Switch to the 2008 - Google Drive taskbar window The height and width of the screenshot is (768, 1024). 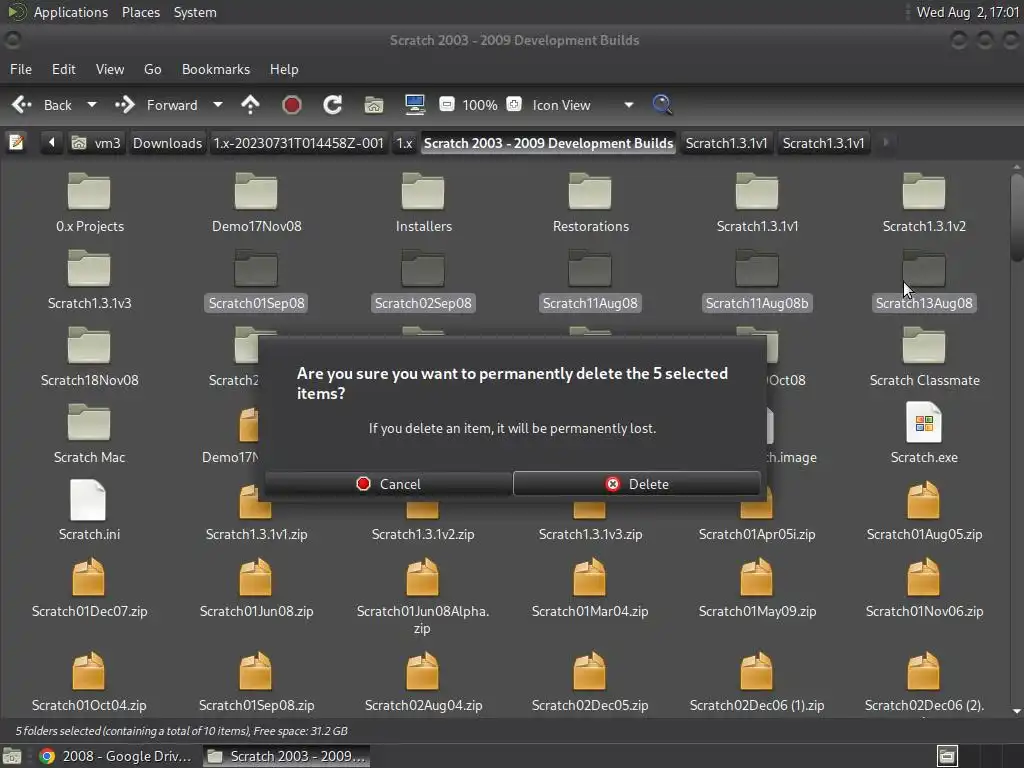click(116, 756)
